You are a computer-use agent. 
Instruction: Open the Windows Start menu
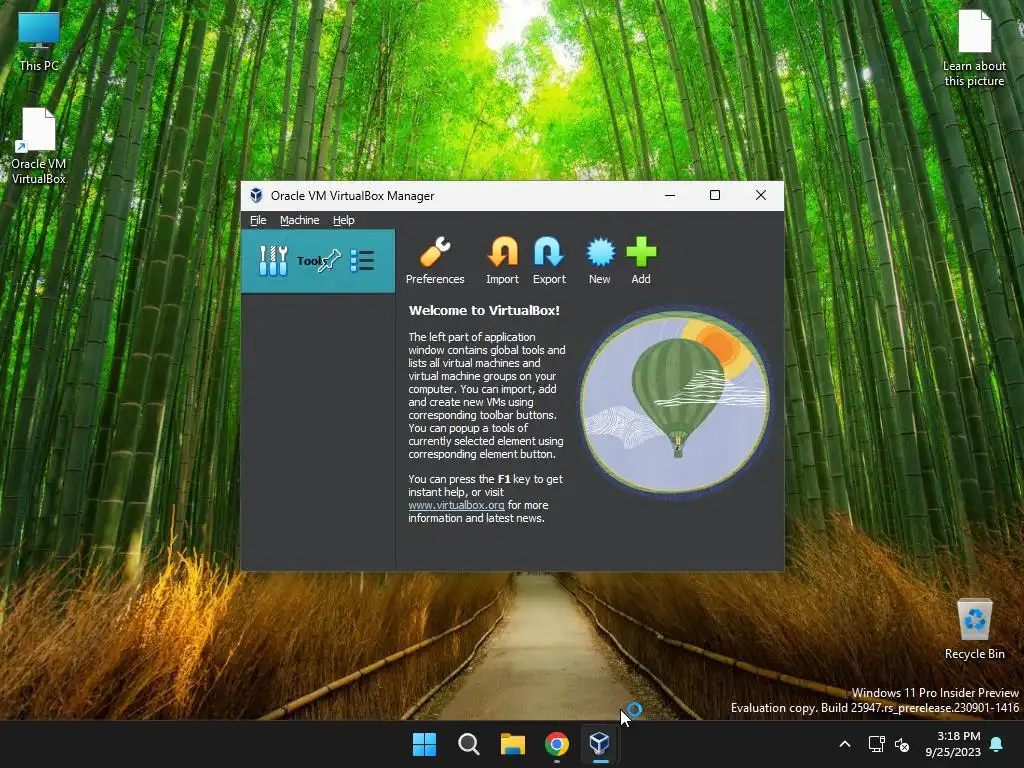(424, 744)
